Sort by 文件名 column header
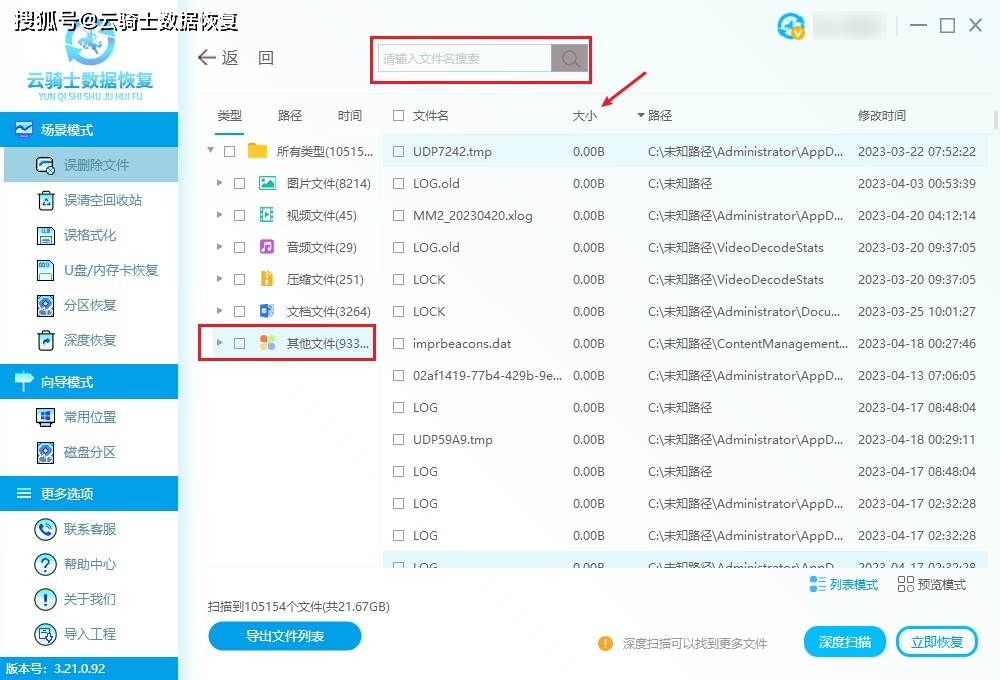This screenshot has height=680, width=1000. click(x=430, y=115)
